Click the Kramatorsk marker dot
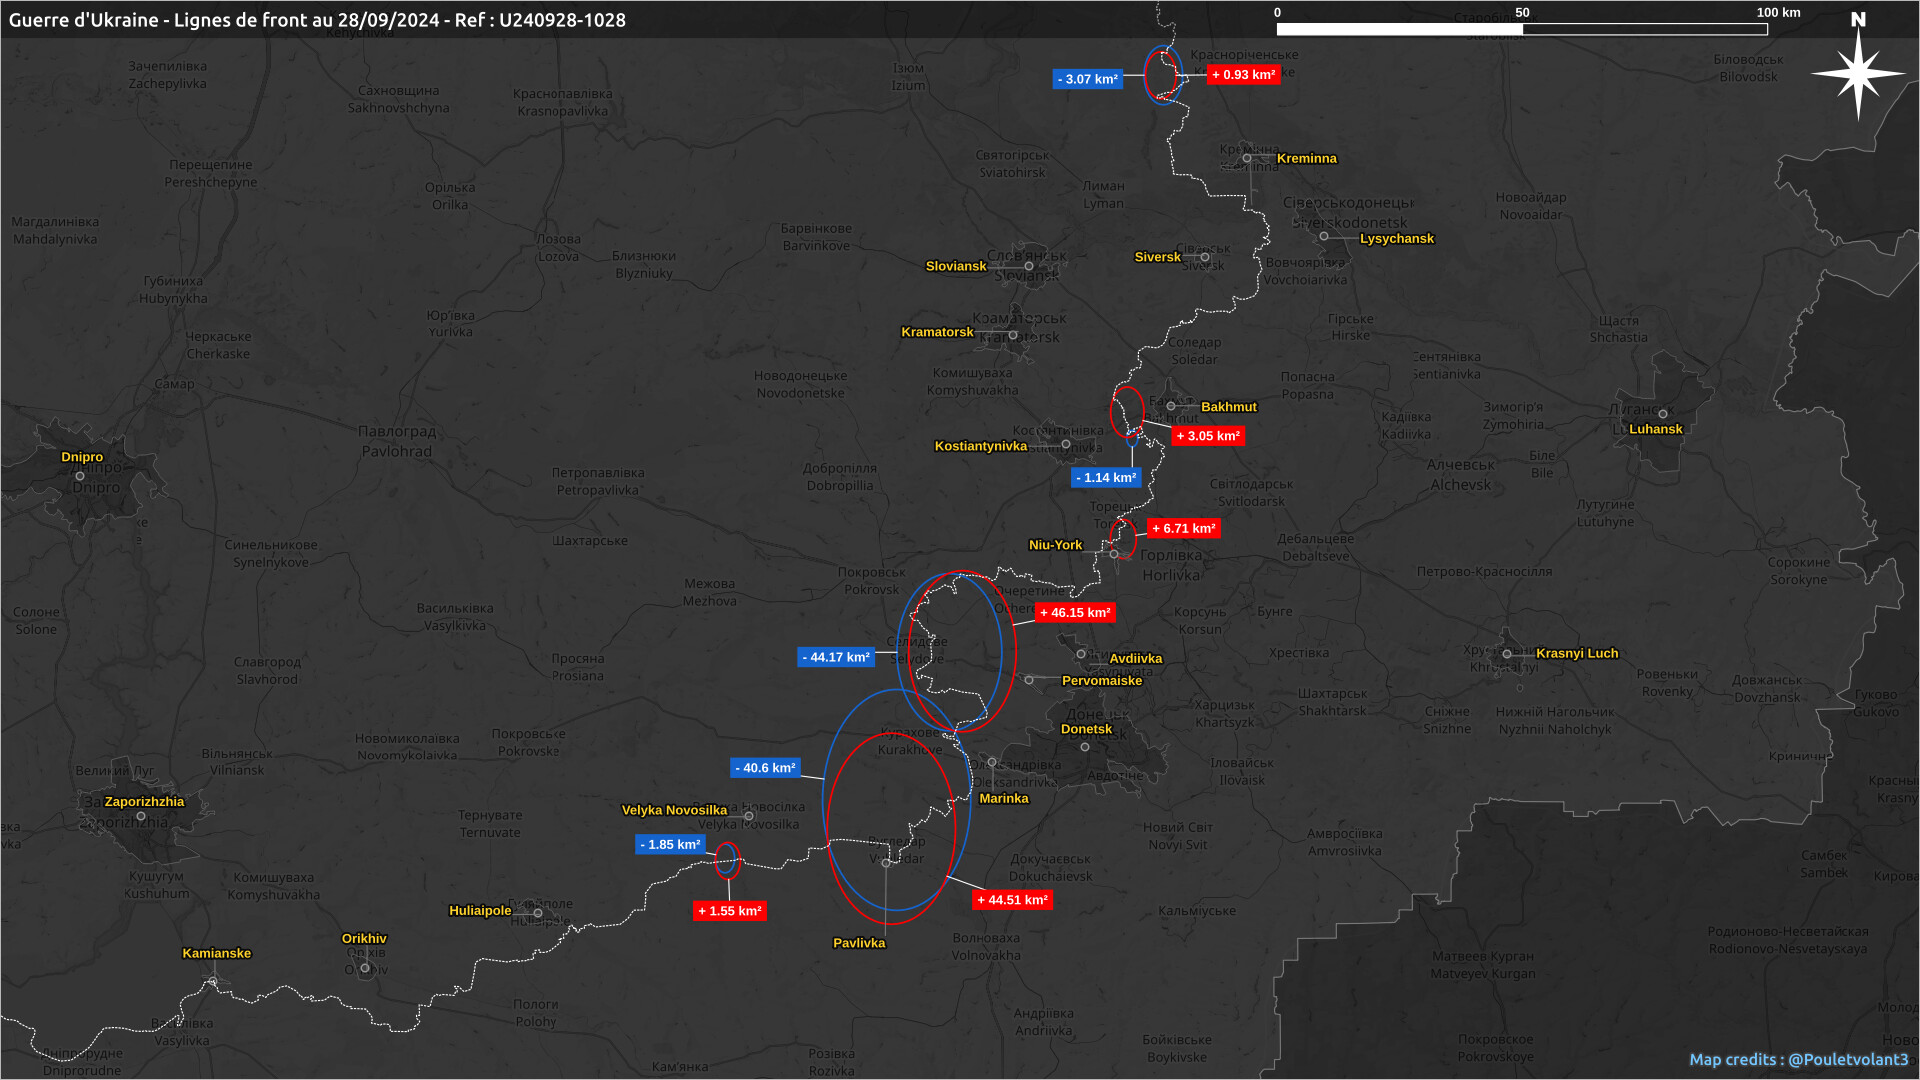 coord(1013,335)
